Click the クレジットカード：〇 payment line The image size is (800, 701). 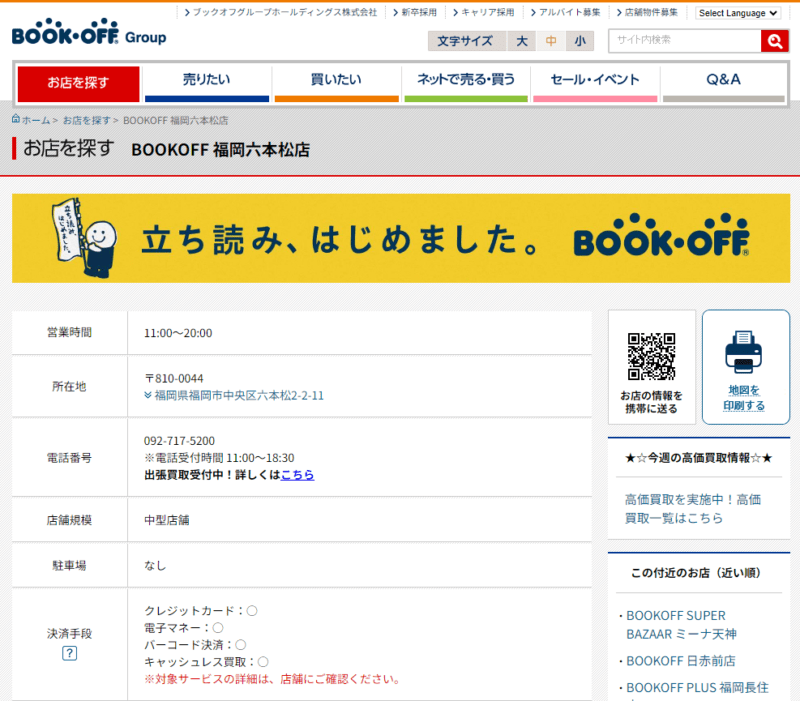(x=201, y=611)
